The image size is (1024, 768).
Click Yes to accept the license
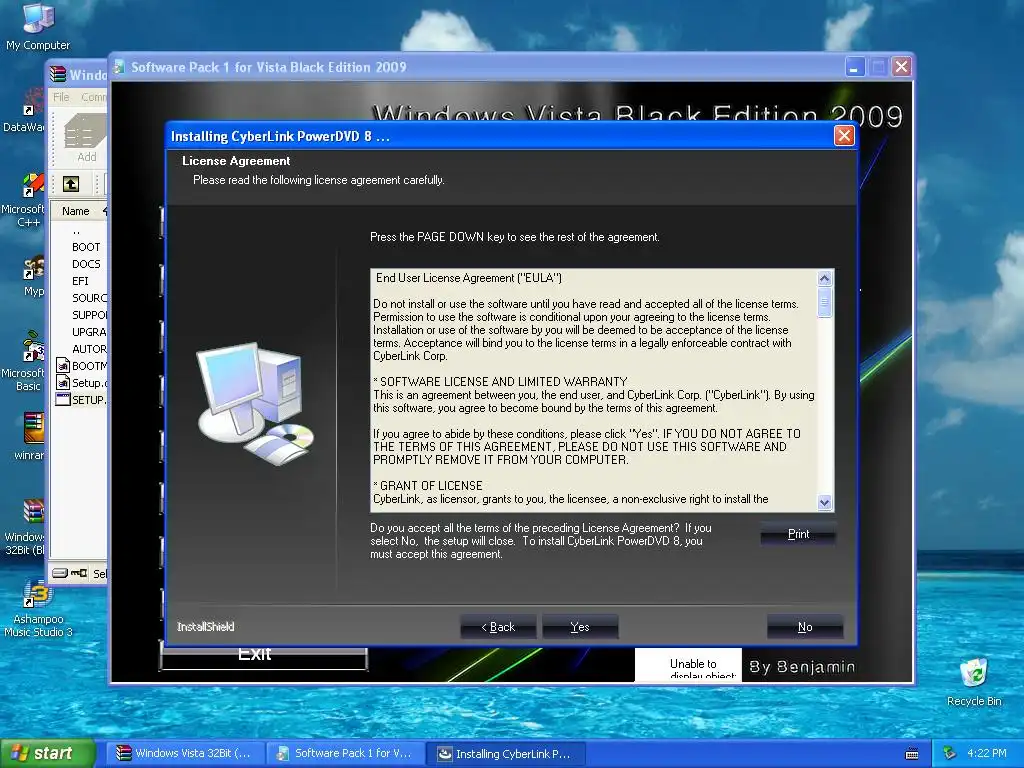coord(580,627)
